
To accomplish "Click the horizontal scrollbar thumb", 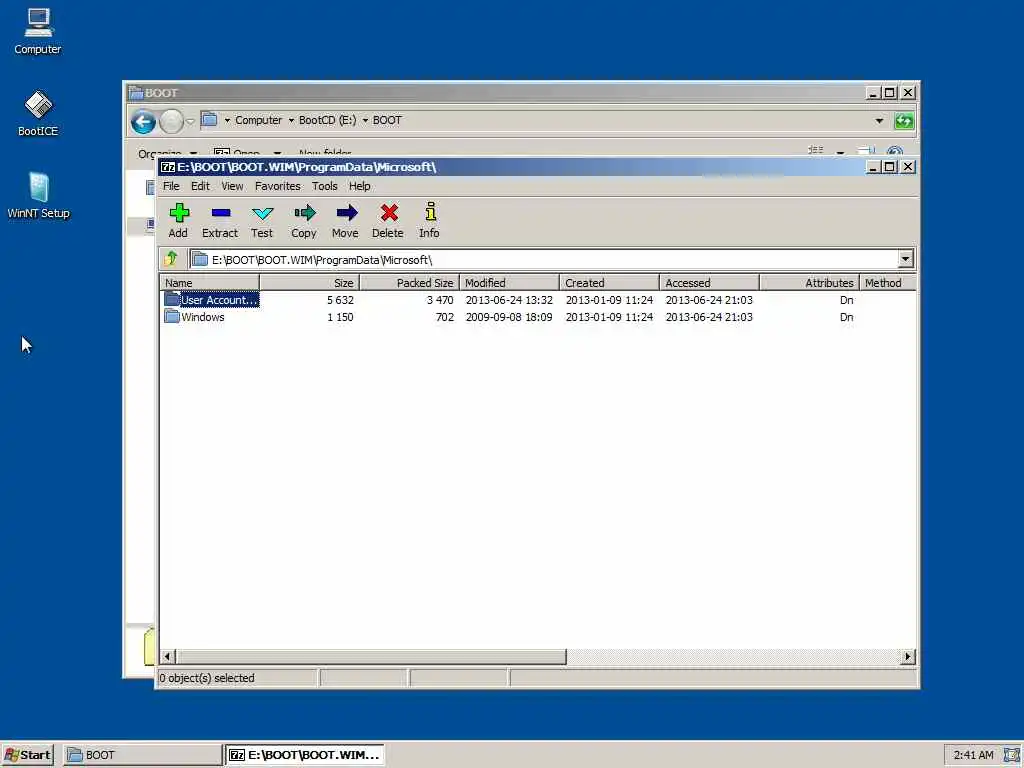I will (371, 656).
